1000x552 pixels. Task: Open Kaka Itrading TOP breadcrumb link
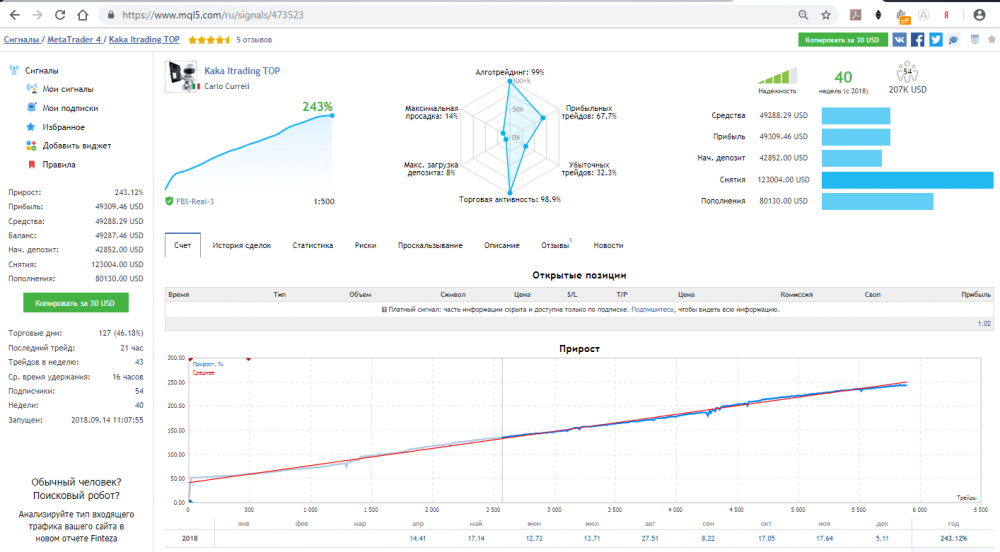[144, 40]
